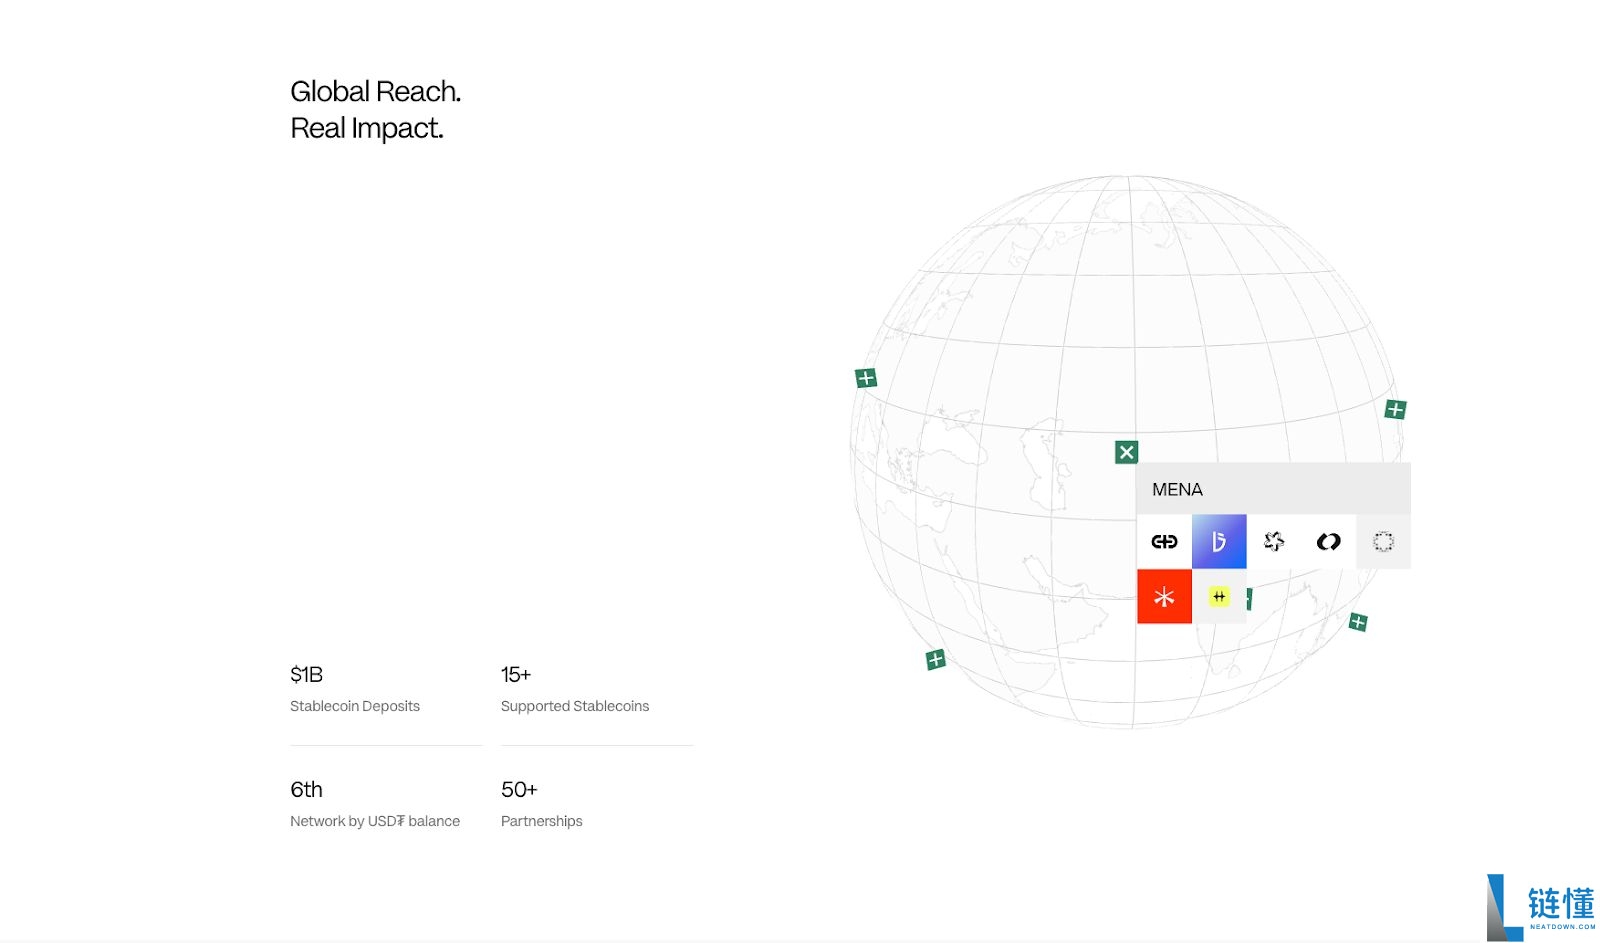Open the black double-swoosh partner logo
1600x943 pixels.
coord(1328,542)
